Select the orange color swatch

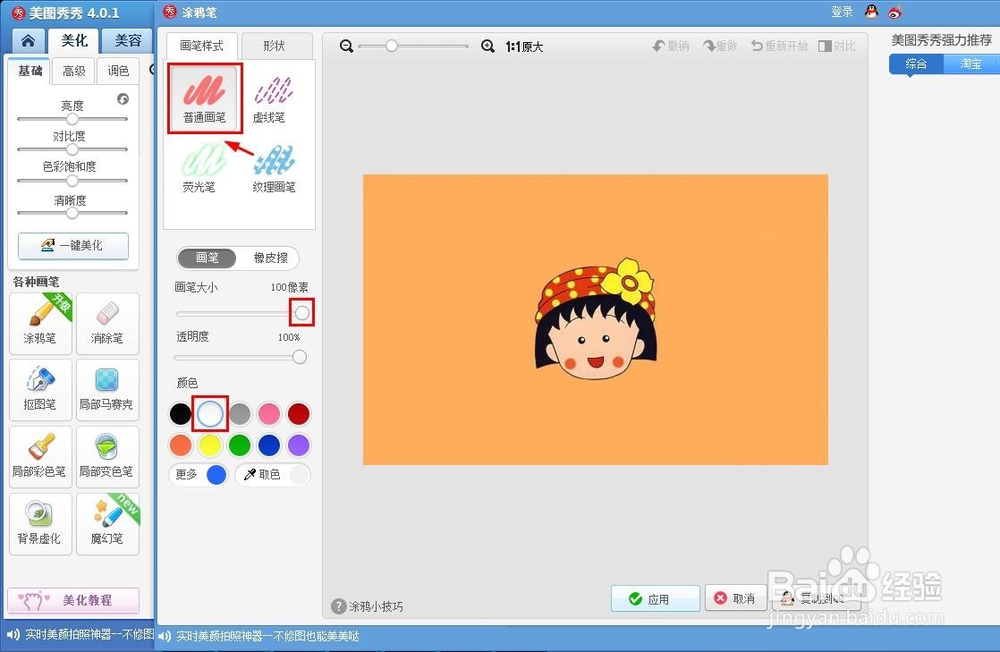pyautogui.click(x=180, y=445)
